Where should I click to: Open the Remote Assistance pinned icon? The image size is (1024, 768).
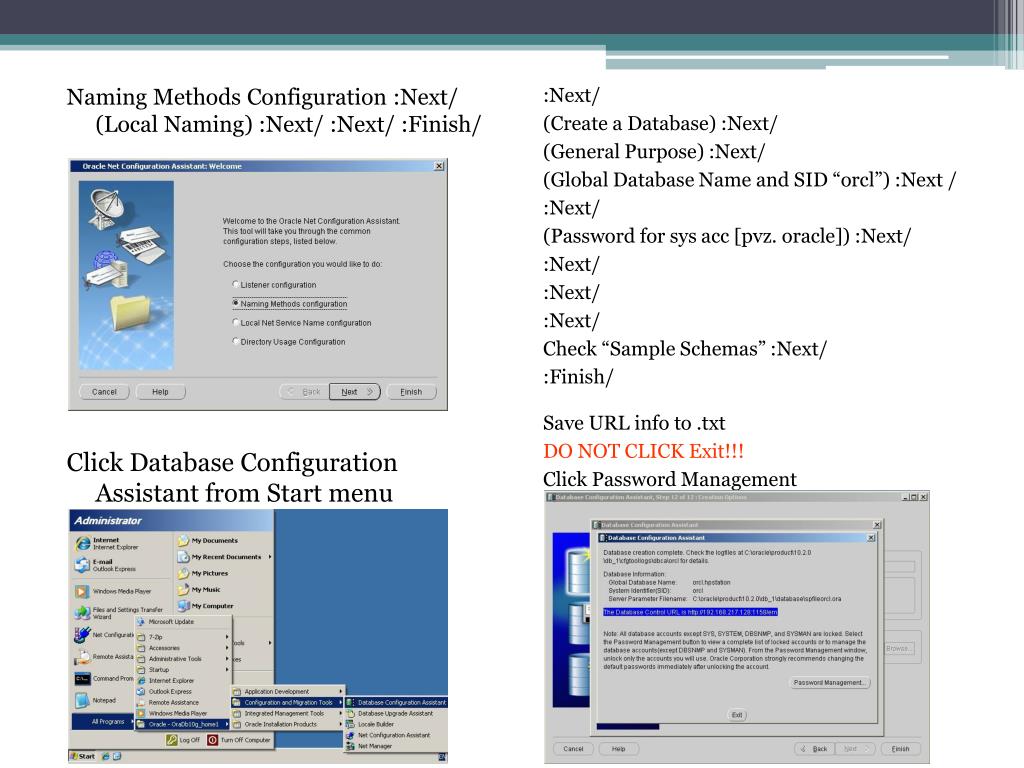[82, 656]
